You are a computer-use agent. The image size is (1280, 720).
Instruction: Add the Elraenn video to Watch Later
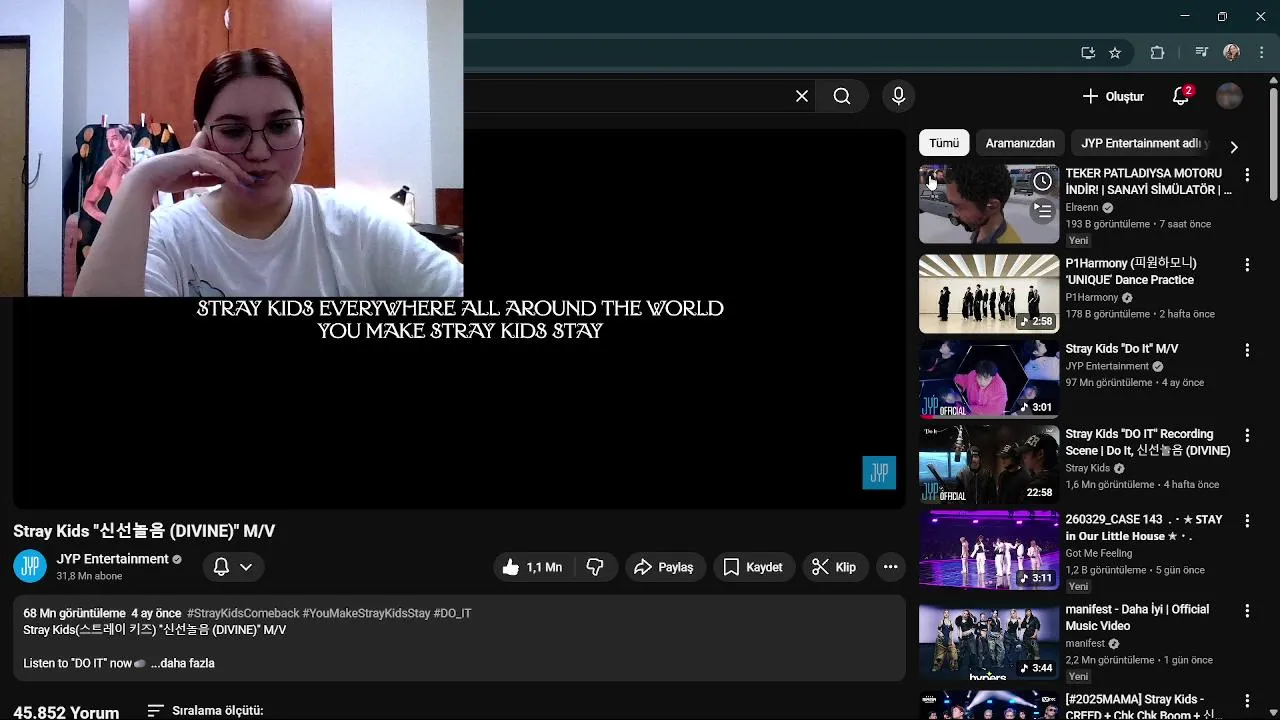pos(1043,181)
